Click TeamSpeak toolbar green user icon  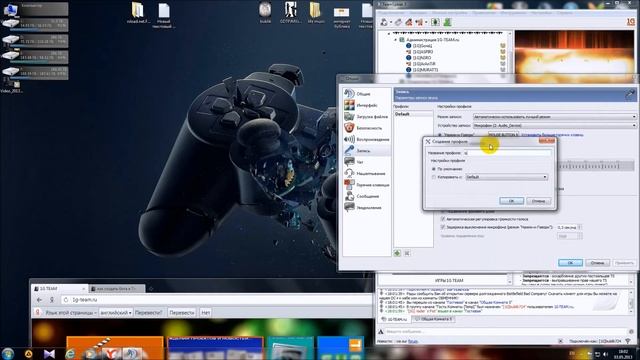click(x=447, y=22)
